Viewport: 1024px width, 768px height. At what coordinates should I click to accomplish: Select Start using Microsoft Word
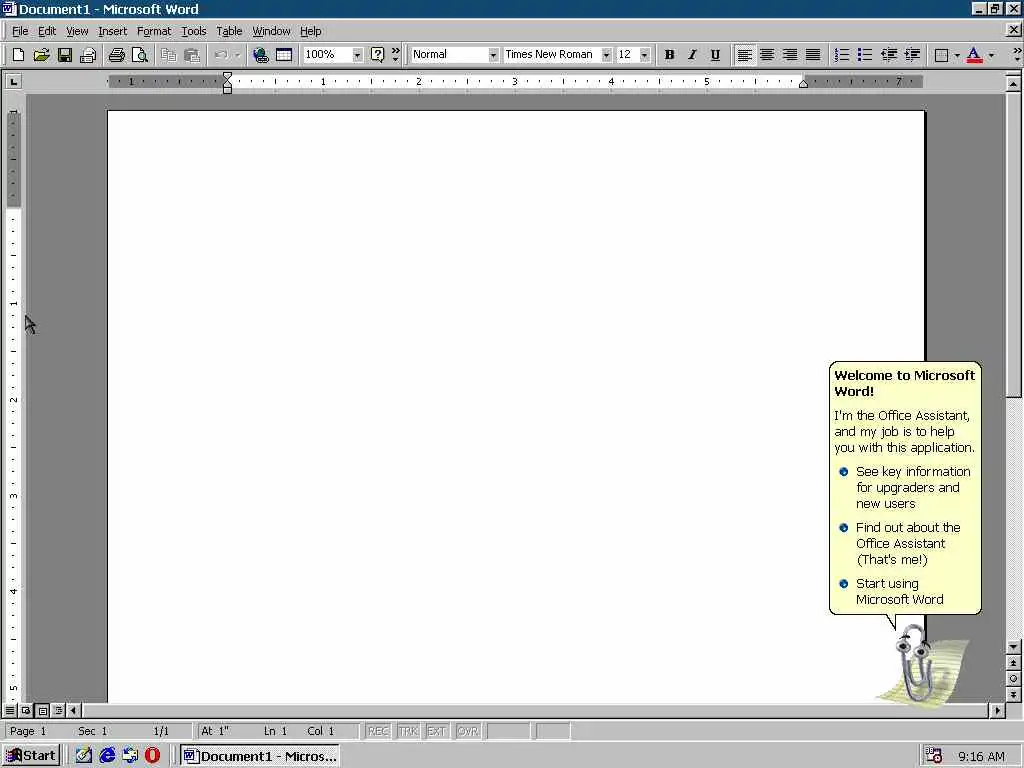pos(891,592)
